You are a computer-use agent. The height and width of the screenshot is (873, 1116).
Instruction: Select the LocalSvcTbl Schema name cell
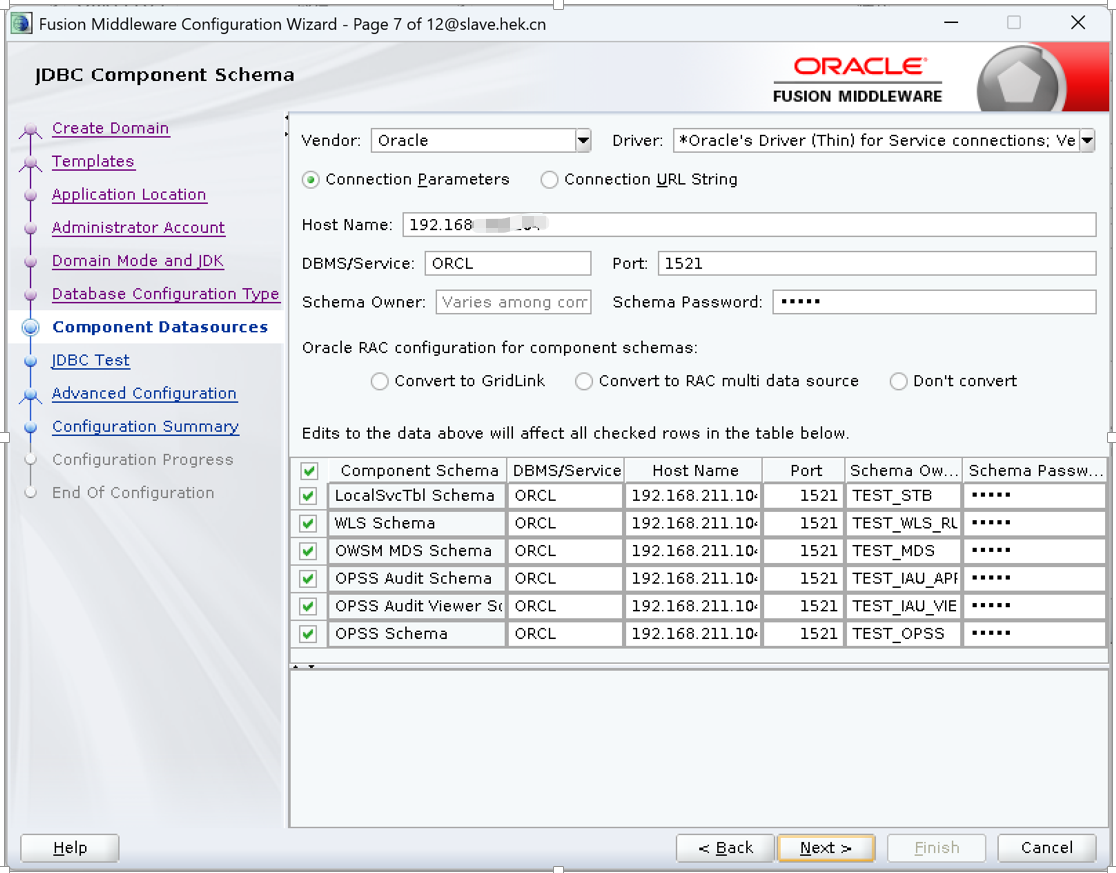[x=417, y=496]
